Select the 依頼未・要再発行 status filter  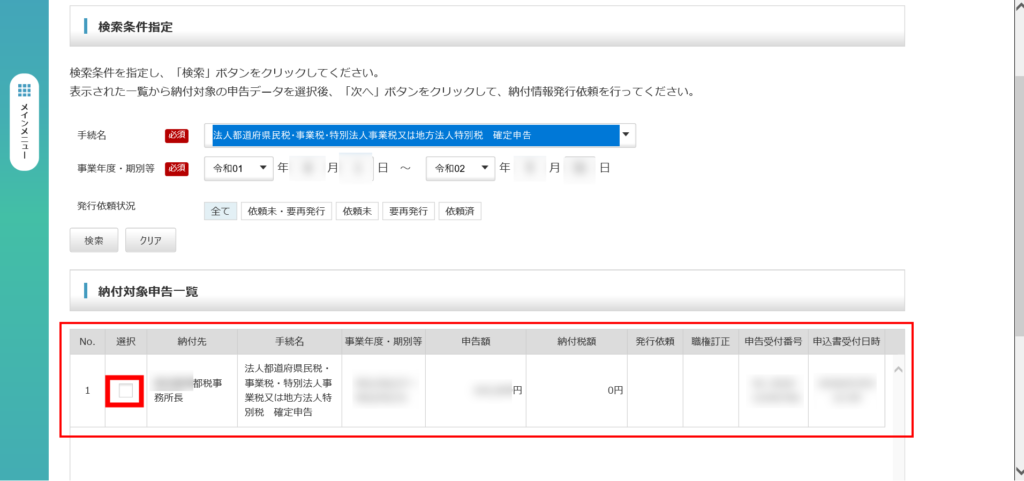[x=285, y=211]
